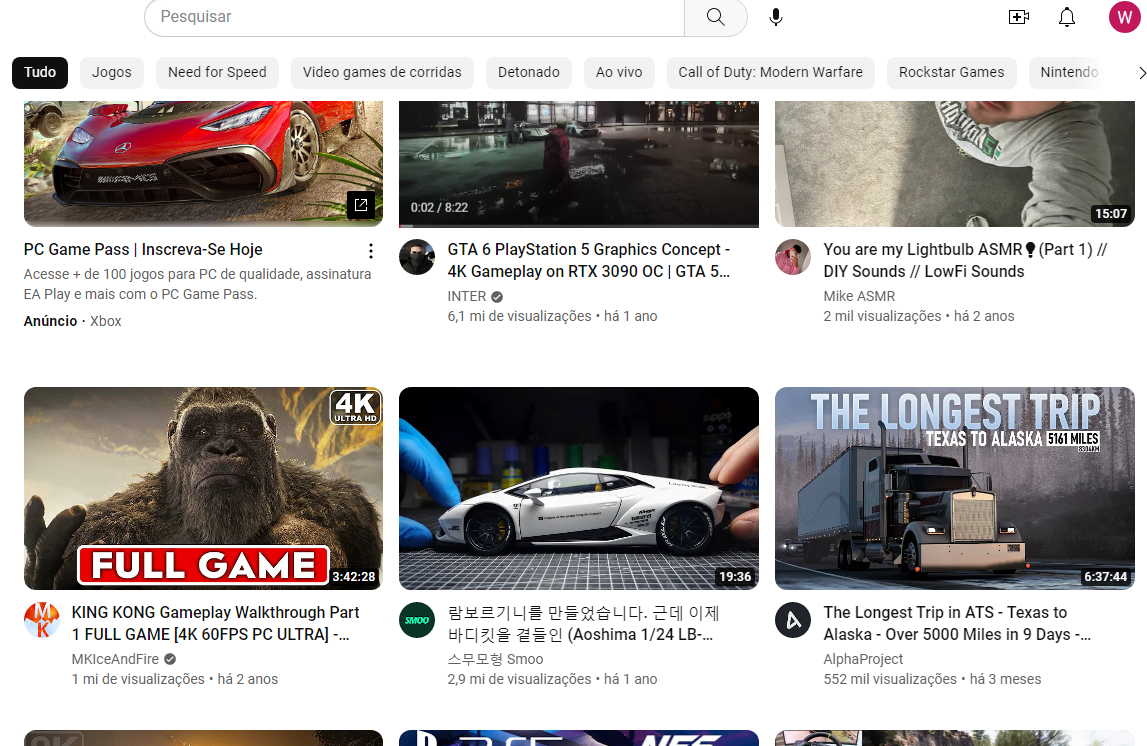The width and height of the screenshot is (1147, 746).
Task: Go to INTER channel name link
Action: pyautogui.click(x=467, y=296)
